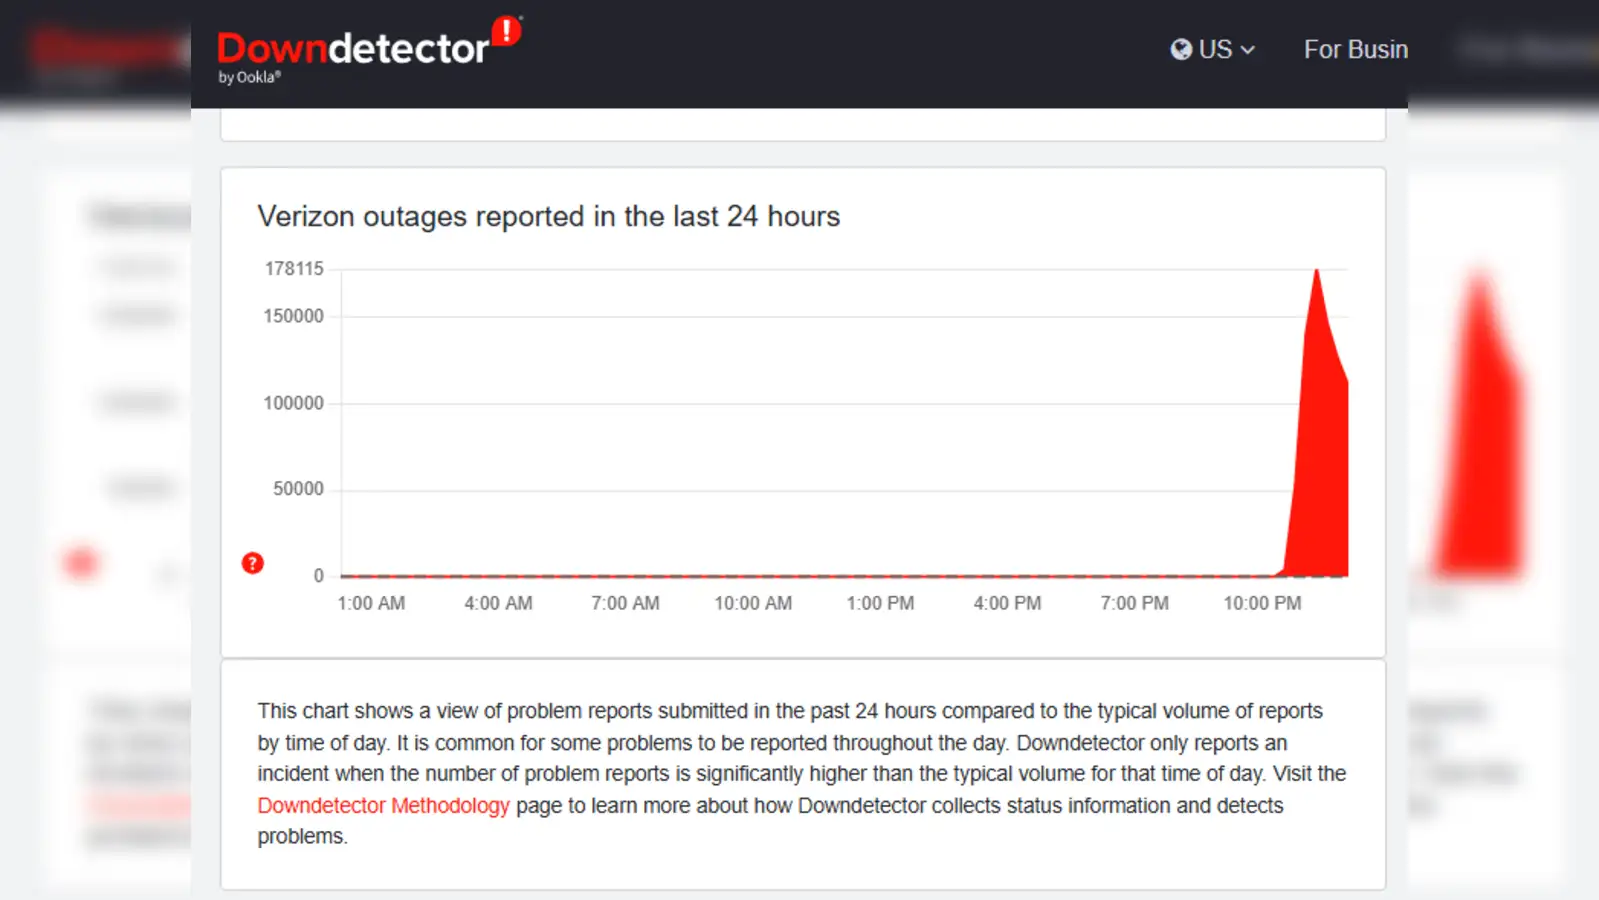Image resolution: width=1599 pixels, height=900 pixels.
Task: Click the peak of the red outage spike
Action: [x=1316, y=271]
